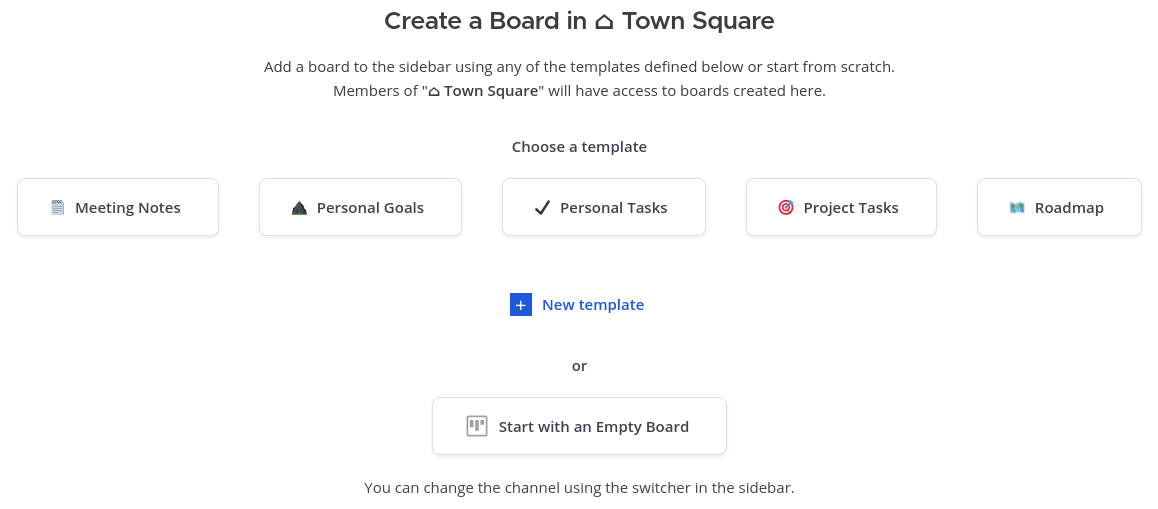This screenshot has width=1158, height=509.
Task: Click the 'Choose a template' label
Action: pyautogui.click(x=579, y=146)
